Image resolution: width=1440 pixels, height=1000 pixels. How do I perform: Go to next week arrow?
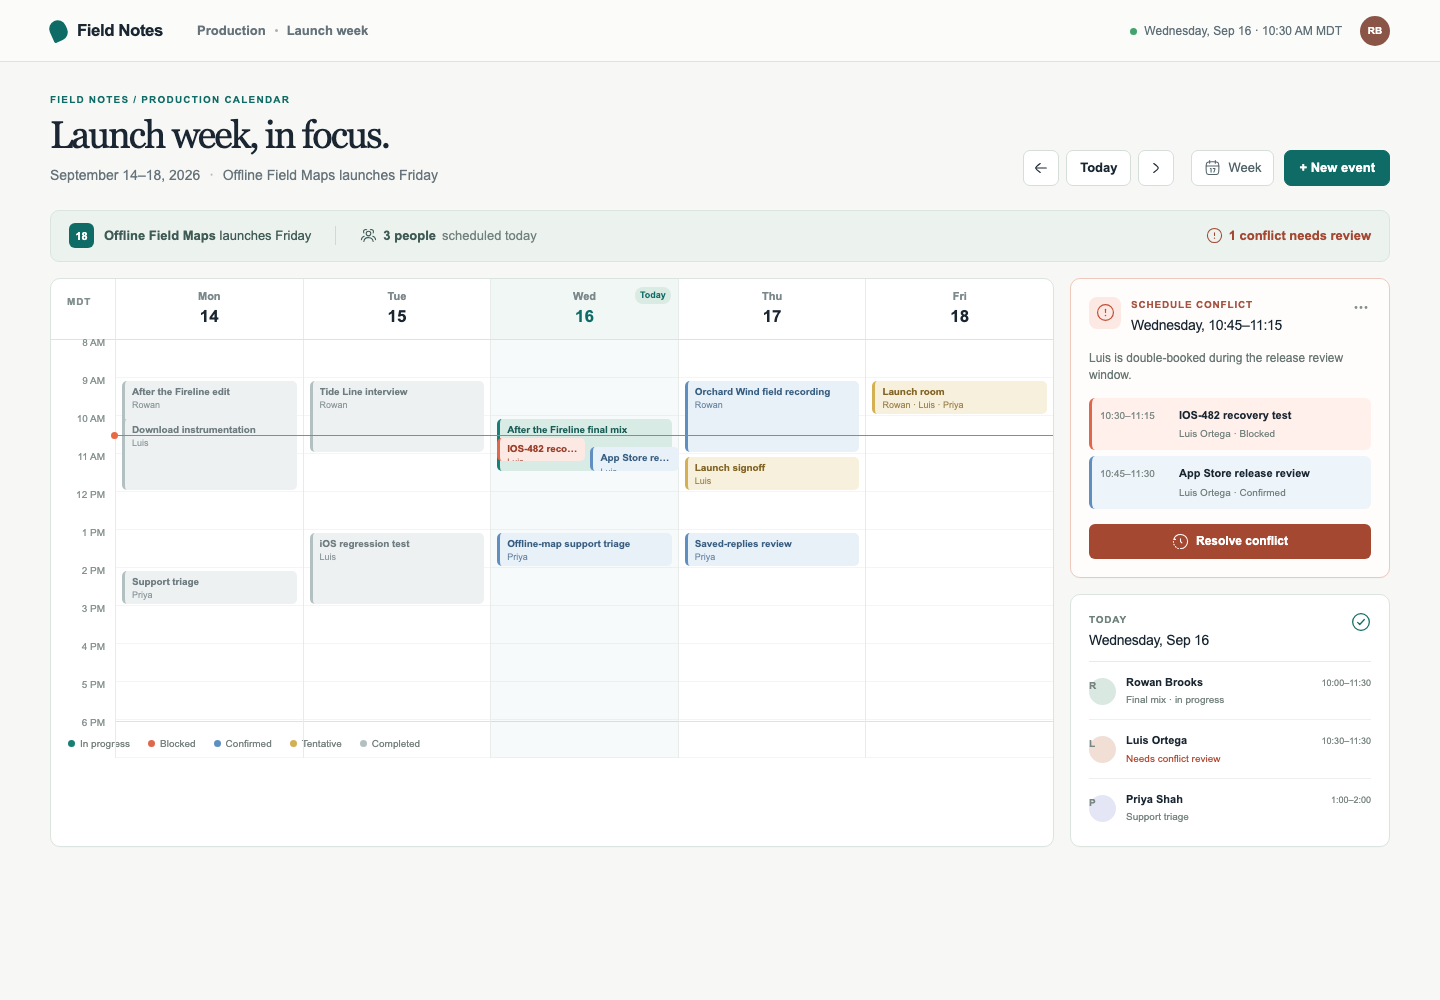[1156, 168]
